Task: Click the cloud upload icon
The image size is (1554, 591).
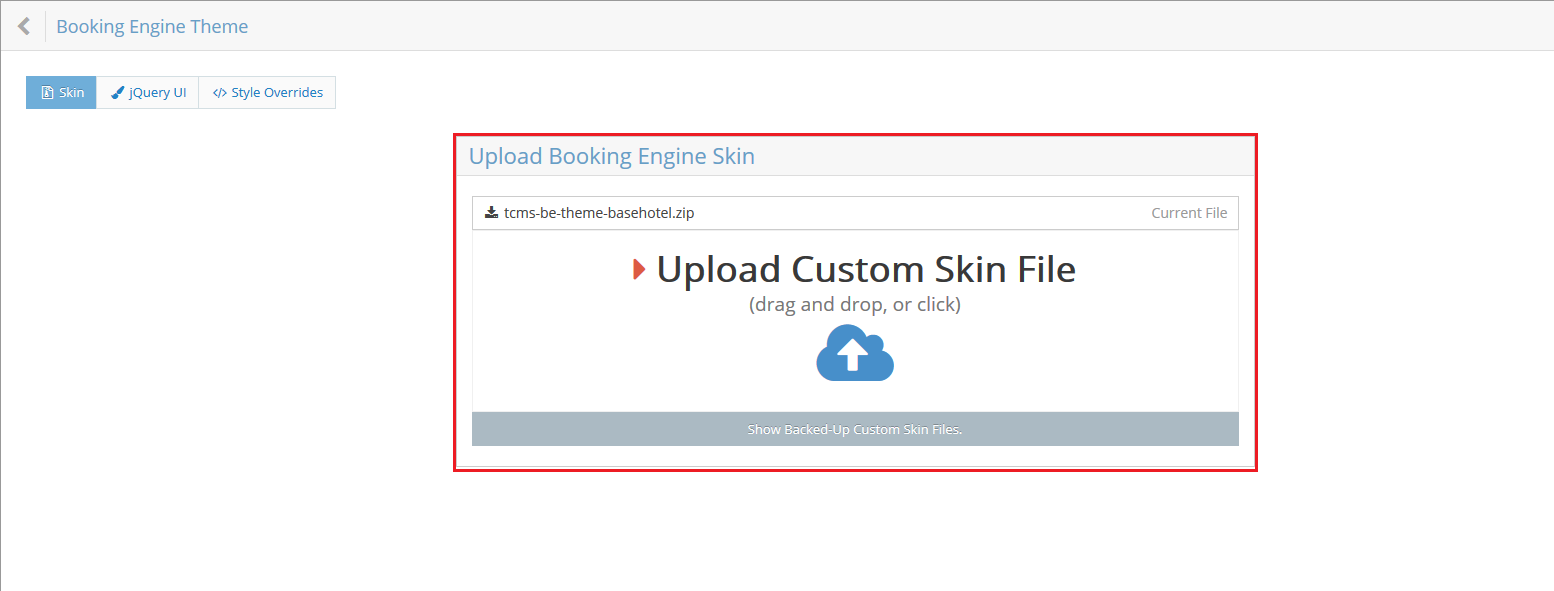Action: tap(854, 353)
